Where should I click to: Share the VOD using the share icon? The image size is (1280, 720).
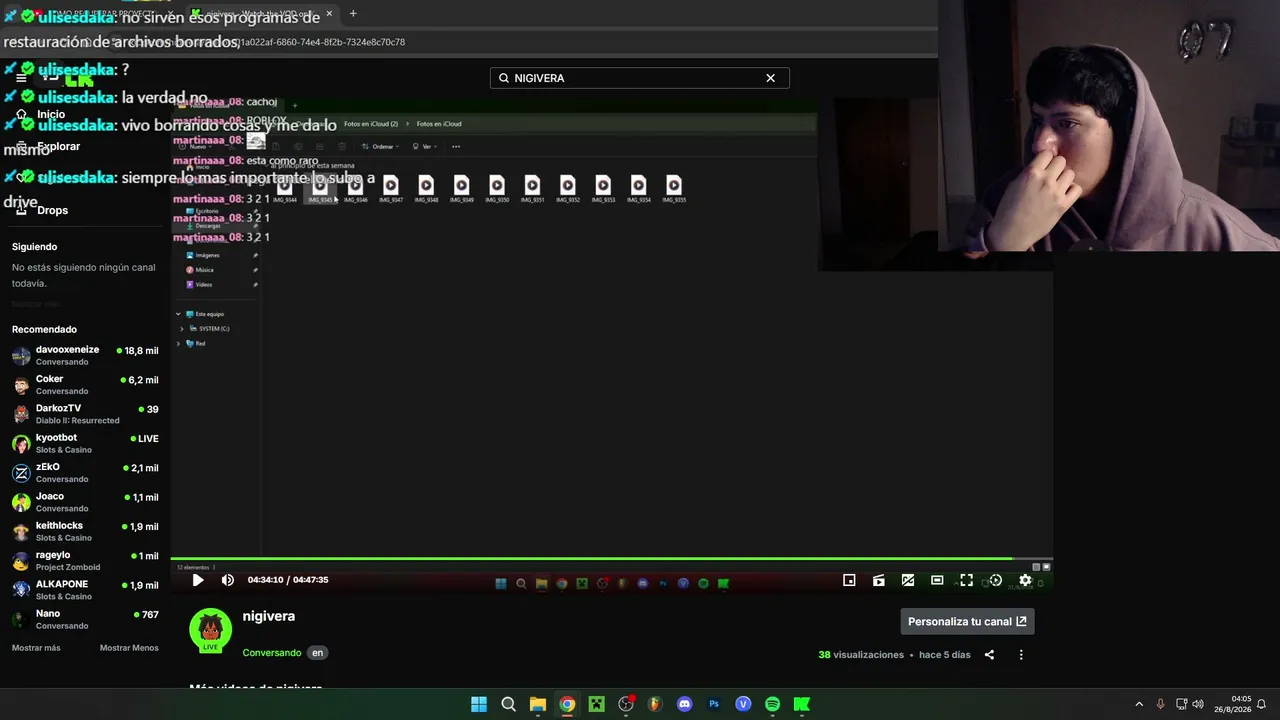[x=989, y=655]
